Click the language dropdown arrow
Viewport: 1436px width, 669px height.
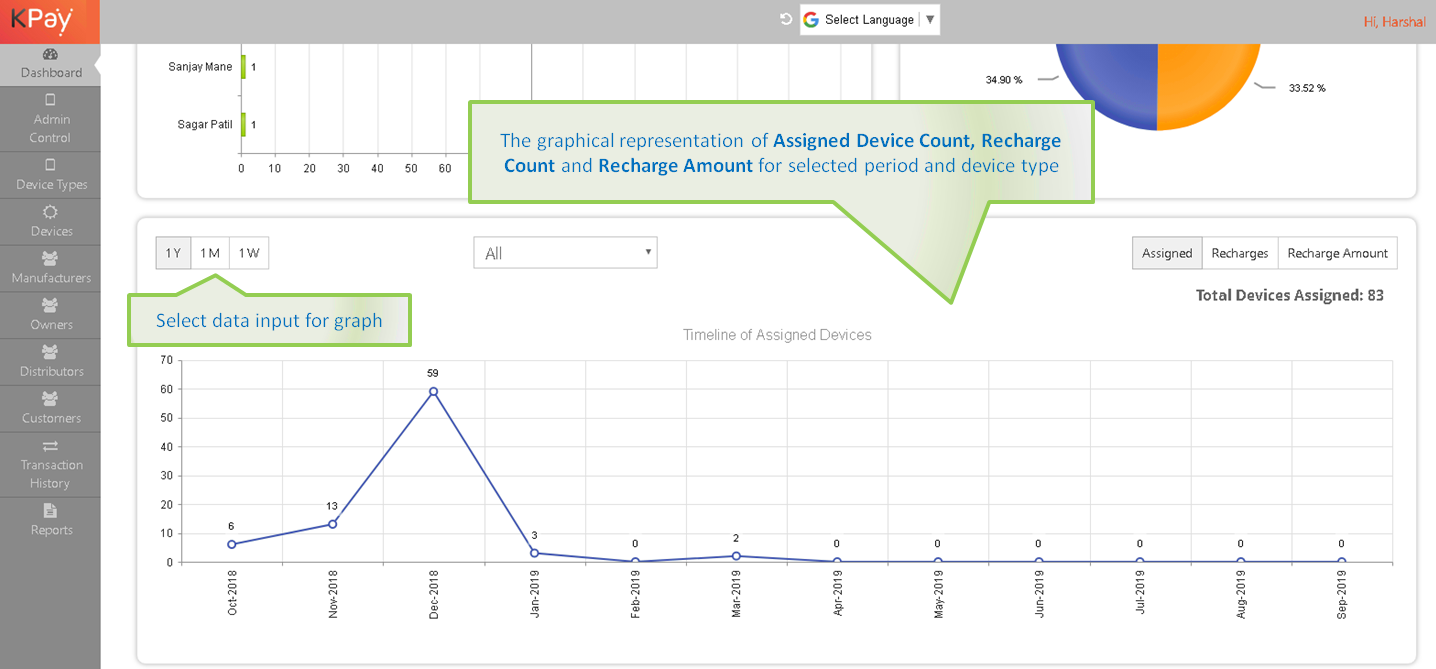(930, 20)
